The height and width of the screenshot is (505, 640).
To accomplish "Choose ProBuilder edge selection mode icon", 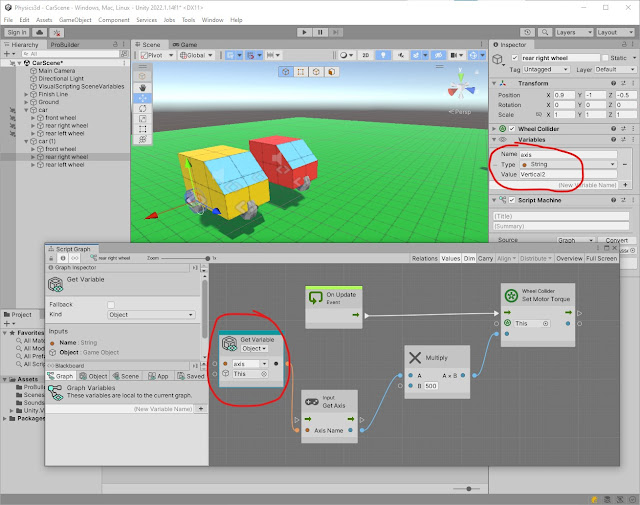I will (x=316, y=72).
